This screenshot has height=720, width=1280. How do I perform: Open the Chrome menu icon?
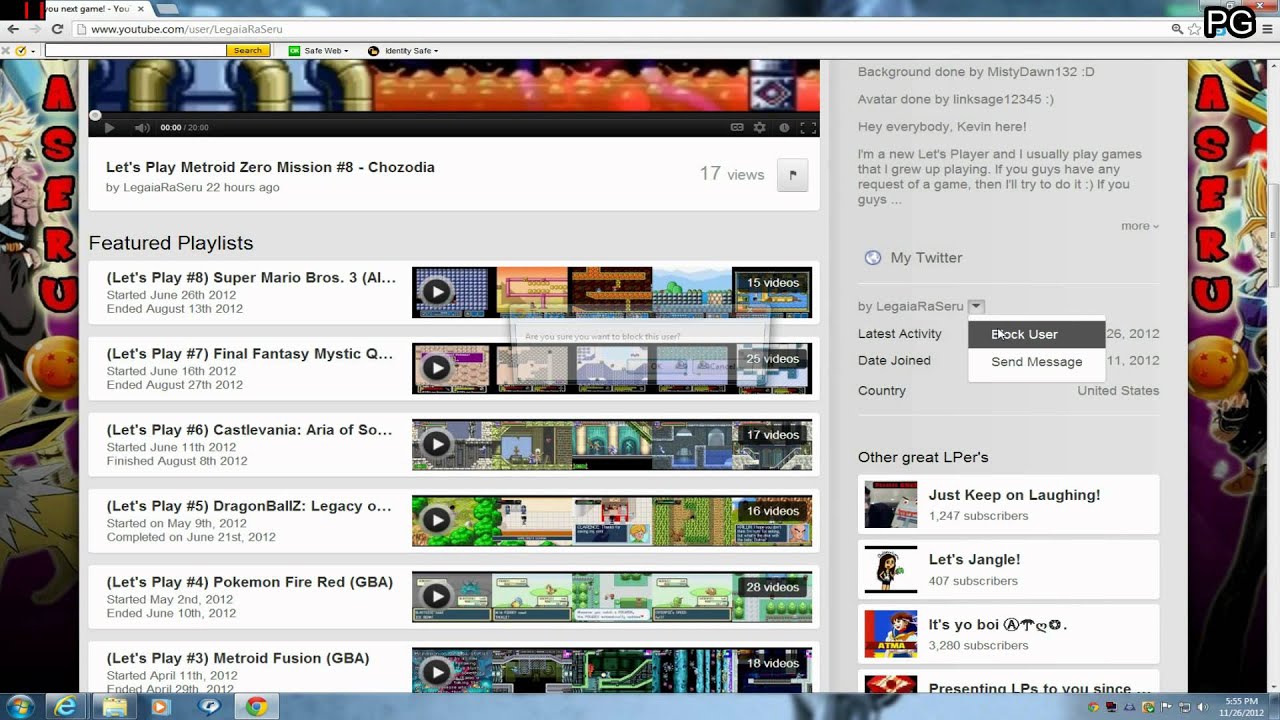pyautogui.click(x=1265, y=29)
